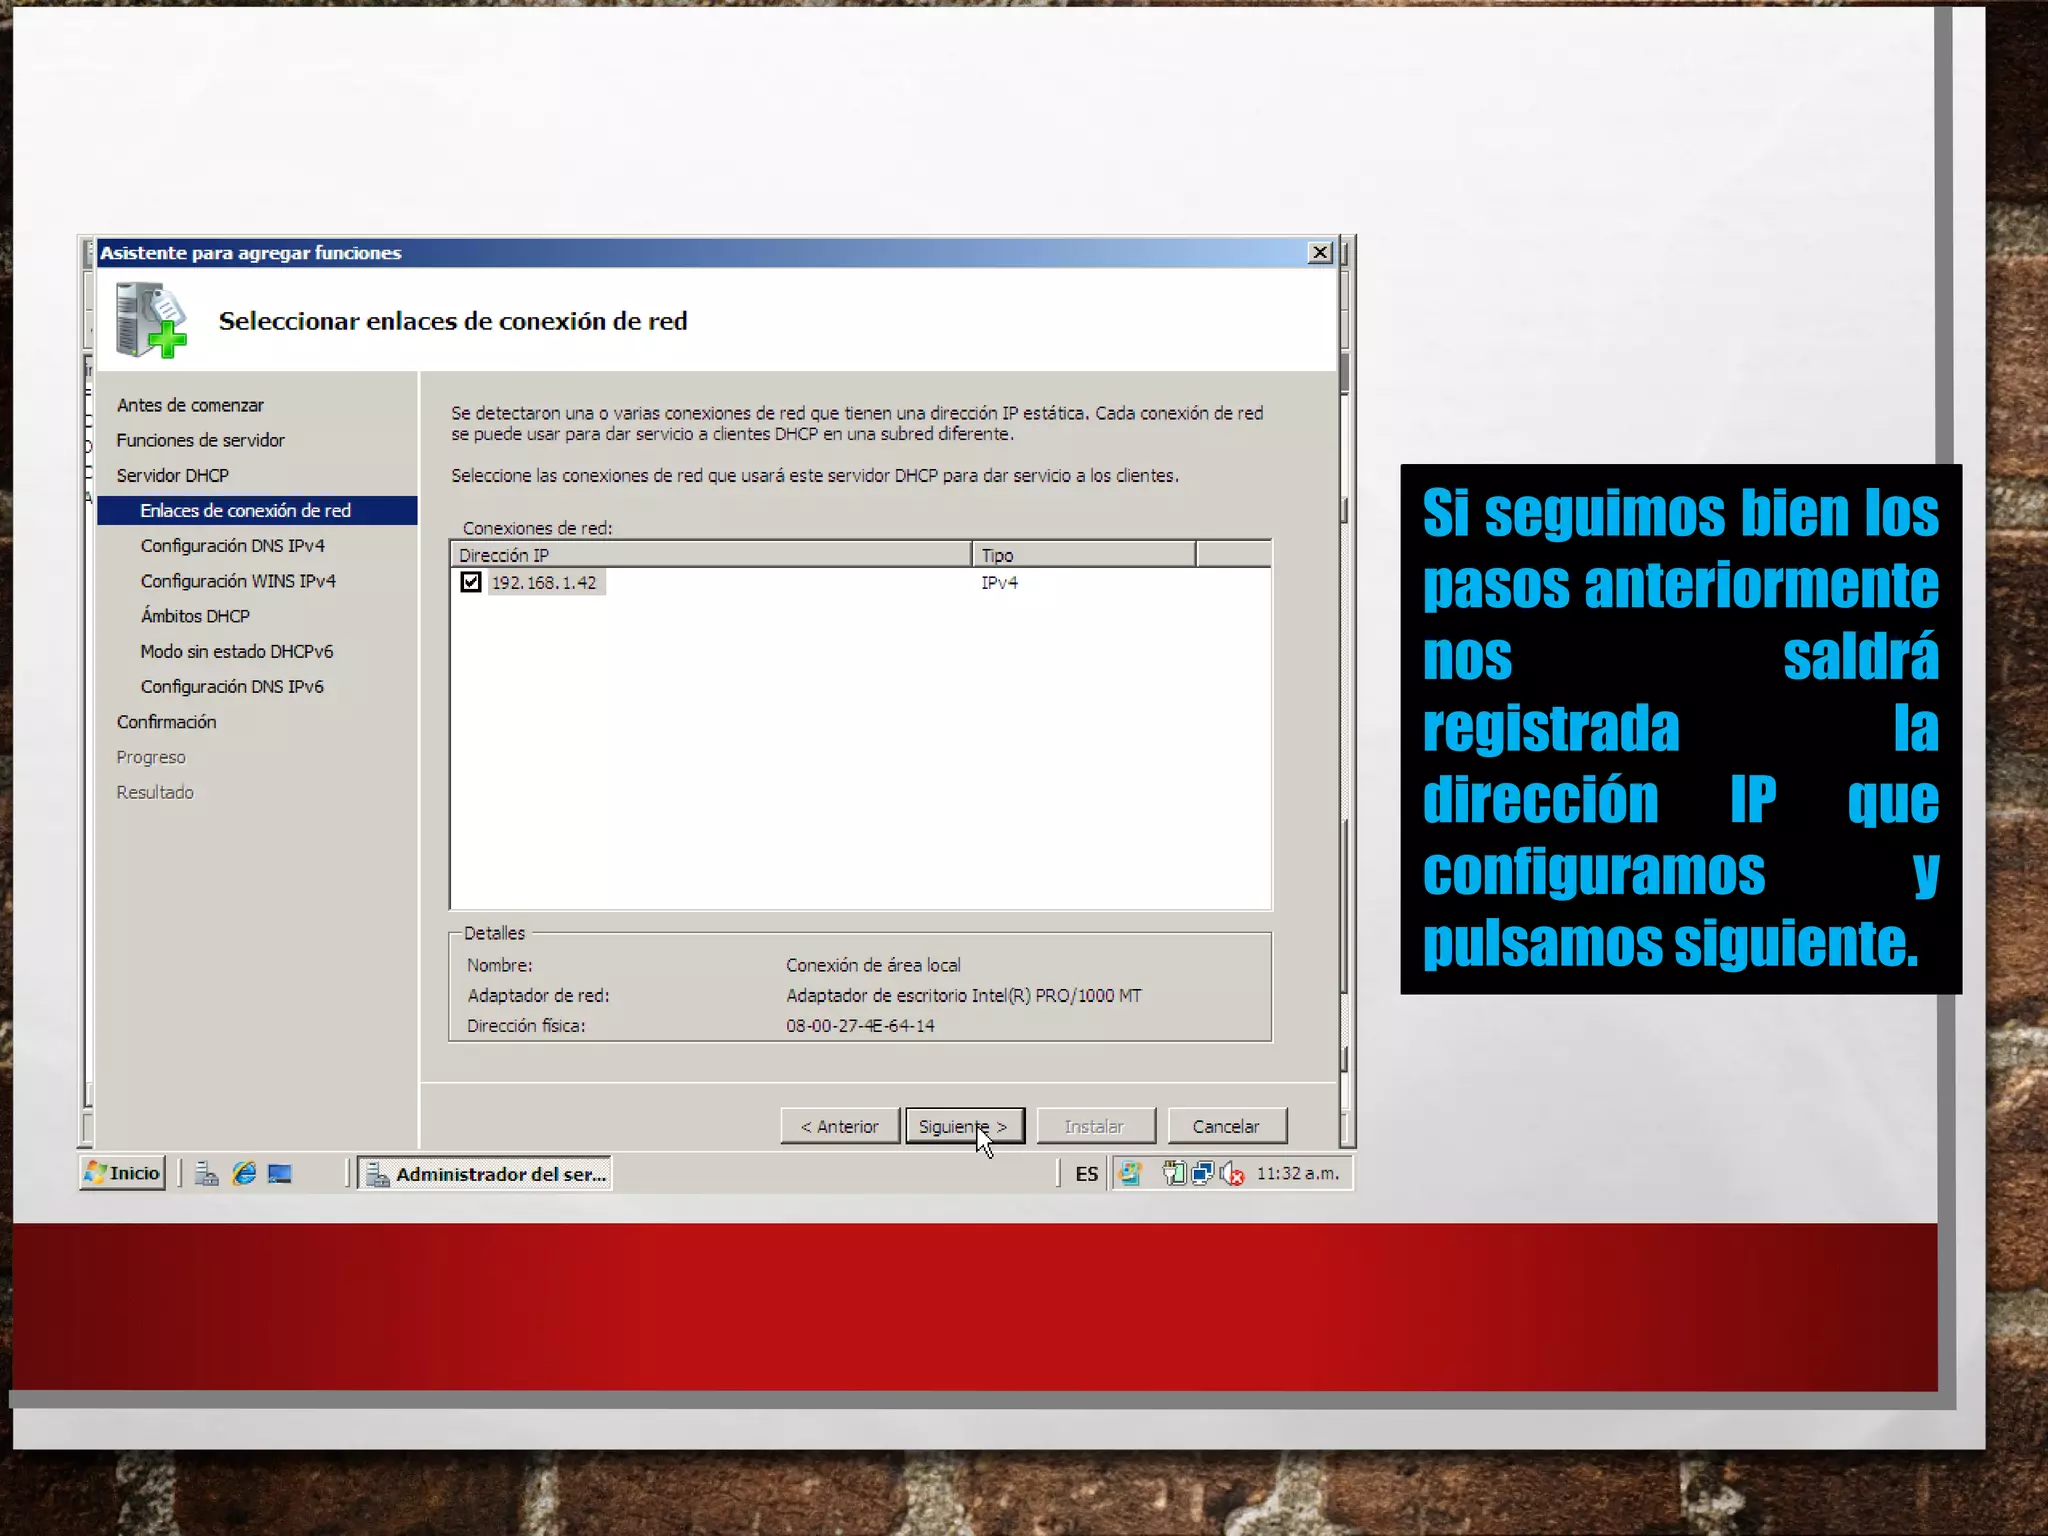Open the network connection tray icon
The width and height of the screenshot is (2048, 1536).
[1203, 1173]
